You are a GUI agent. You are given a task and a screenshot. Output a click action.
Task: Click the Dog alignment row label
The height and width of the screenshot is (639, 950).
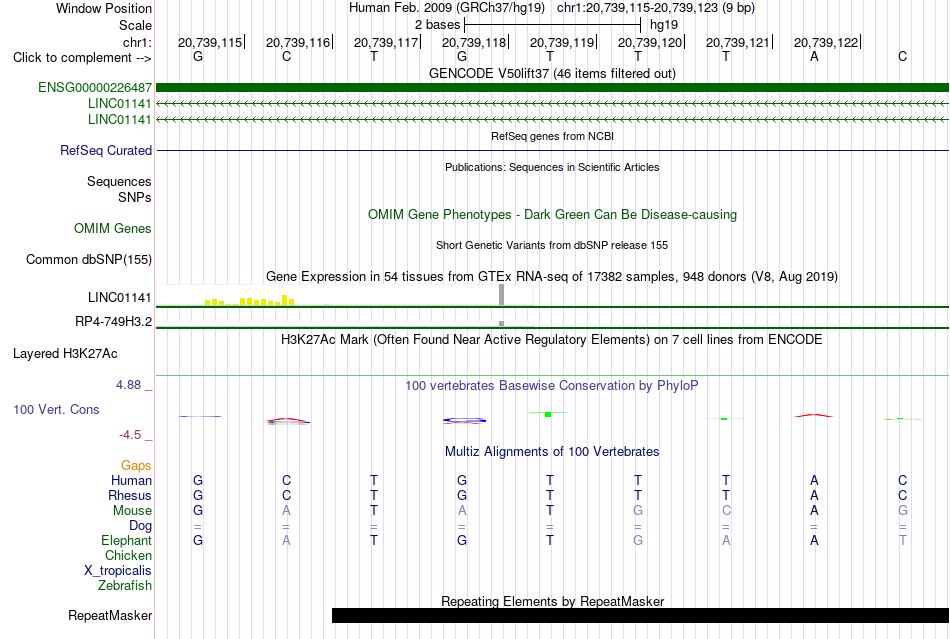pyautogui.click(x=140, y=526)
